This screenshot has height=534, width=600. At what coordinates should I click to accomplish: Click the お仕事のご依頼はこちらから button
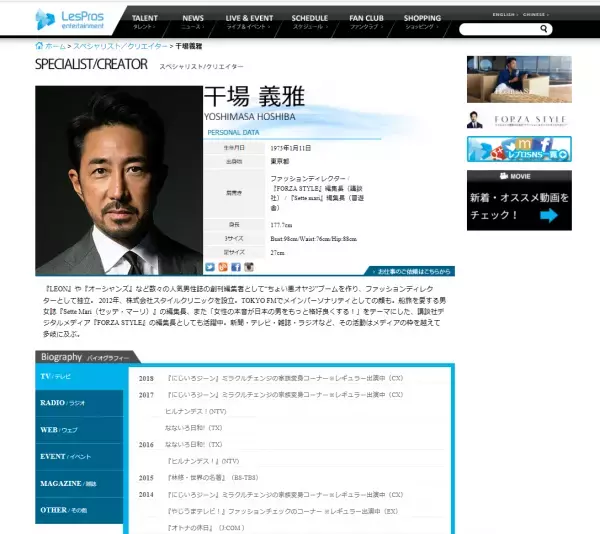pyautogui.click(x=411, y=271)
